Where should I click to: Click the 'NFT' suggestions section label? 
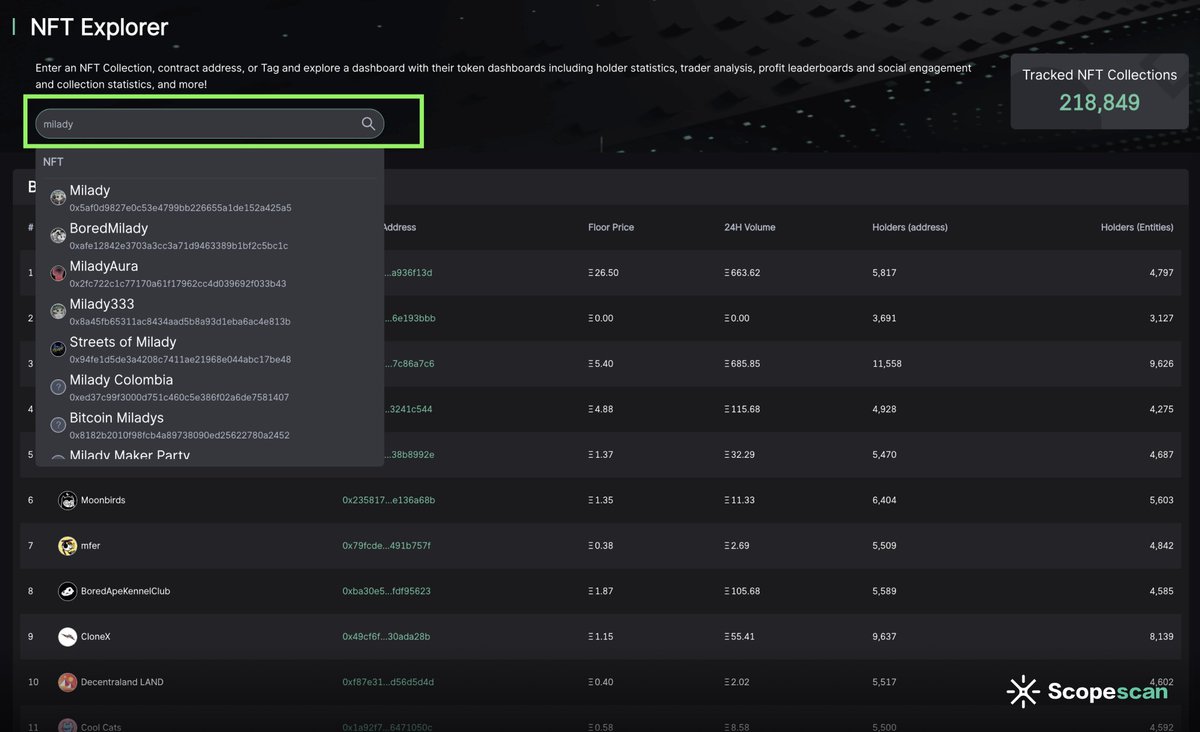point(53,161)
